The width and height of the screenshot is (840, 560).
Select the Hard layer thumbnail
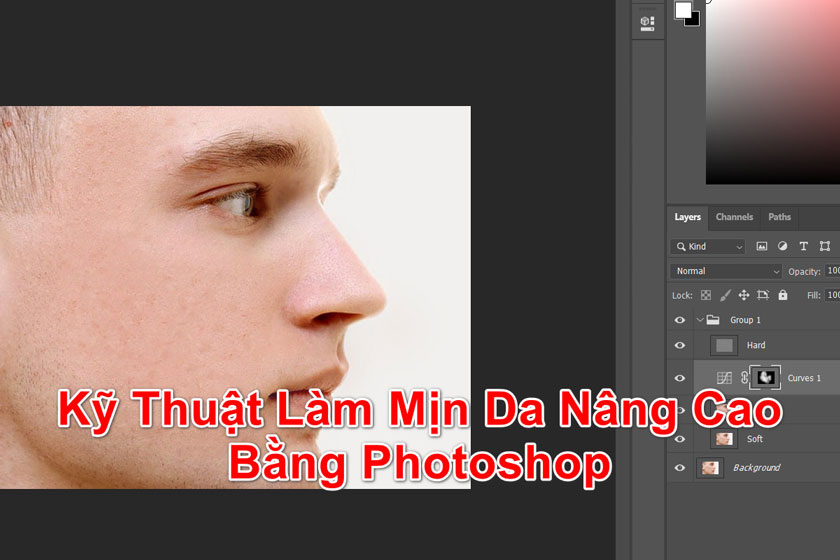coord(724,345)
